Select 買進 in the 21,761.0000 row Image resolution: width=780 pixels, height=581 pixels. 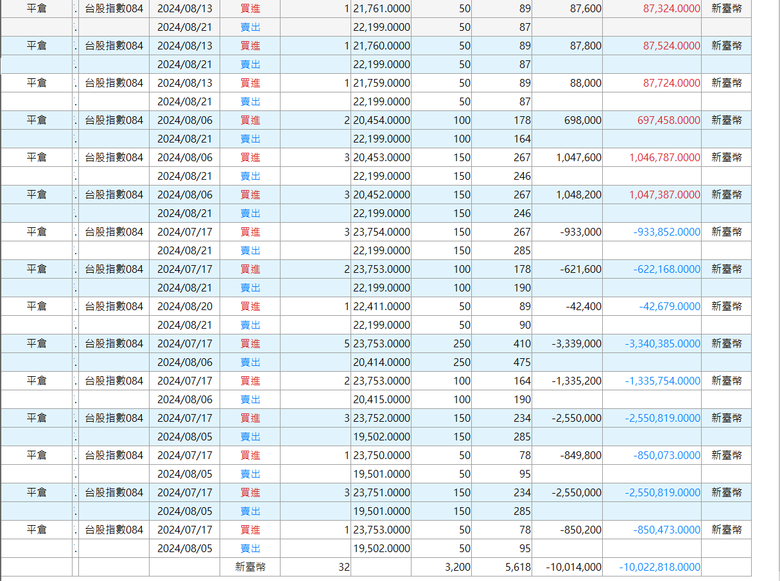[250, 8]
